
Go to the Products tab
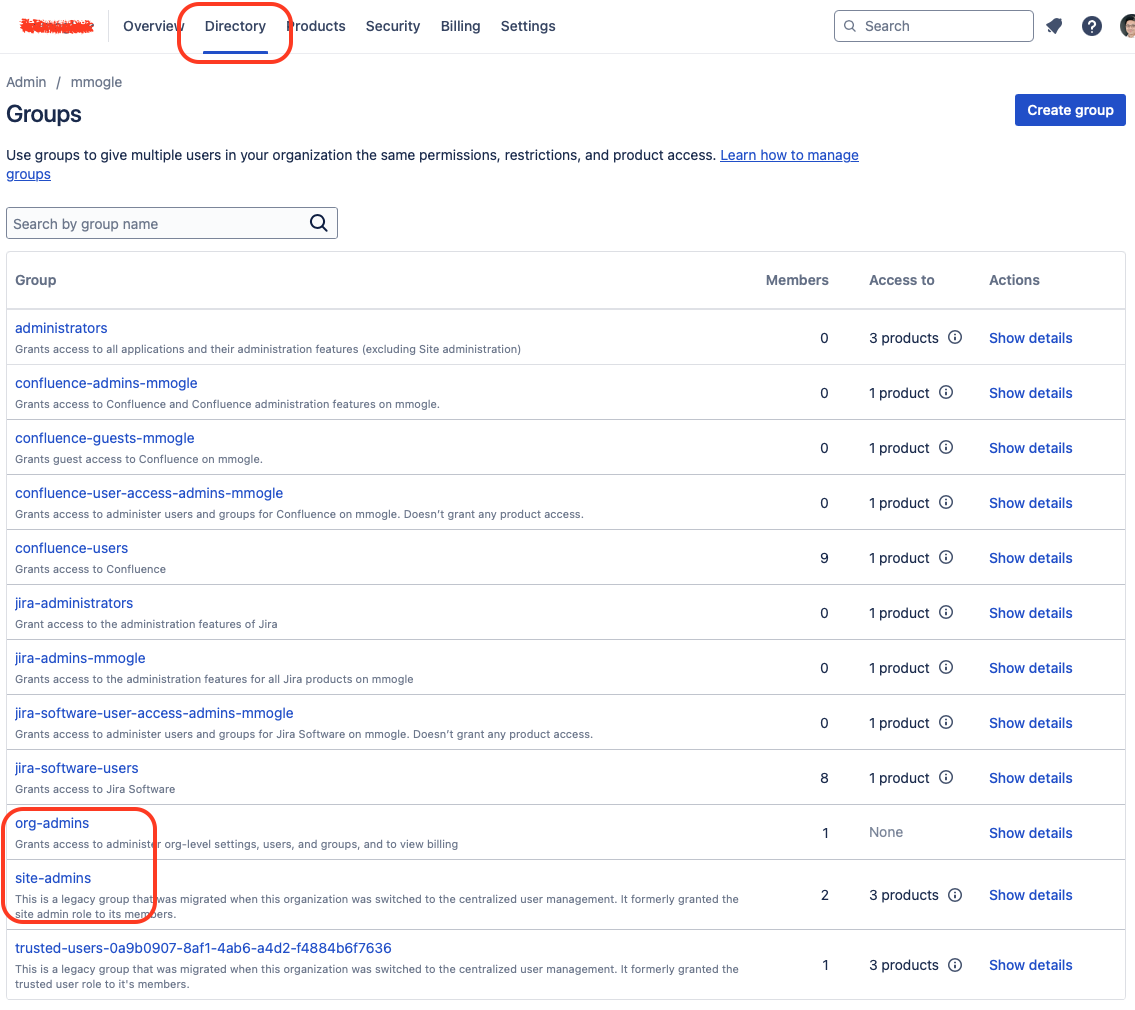(318, 27)
